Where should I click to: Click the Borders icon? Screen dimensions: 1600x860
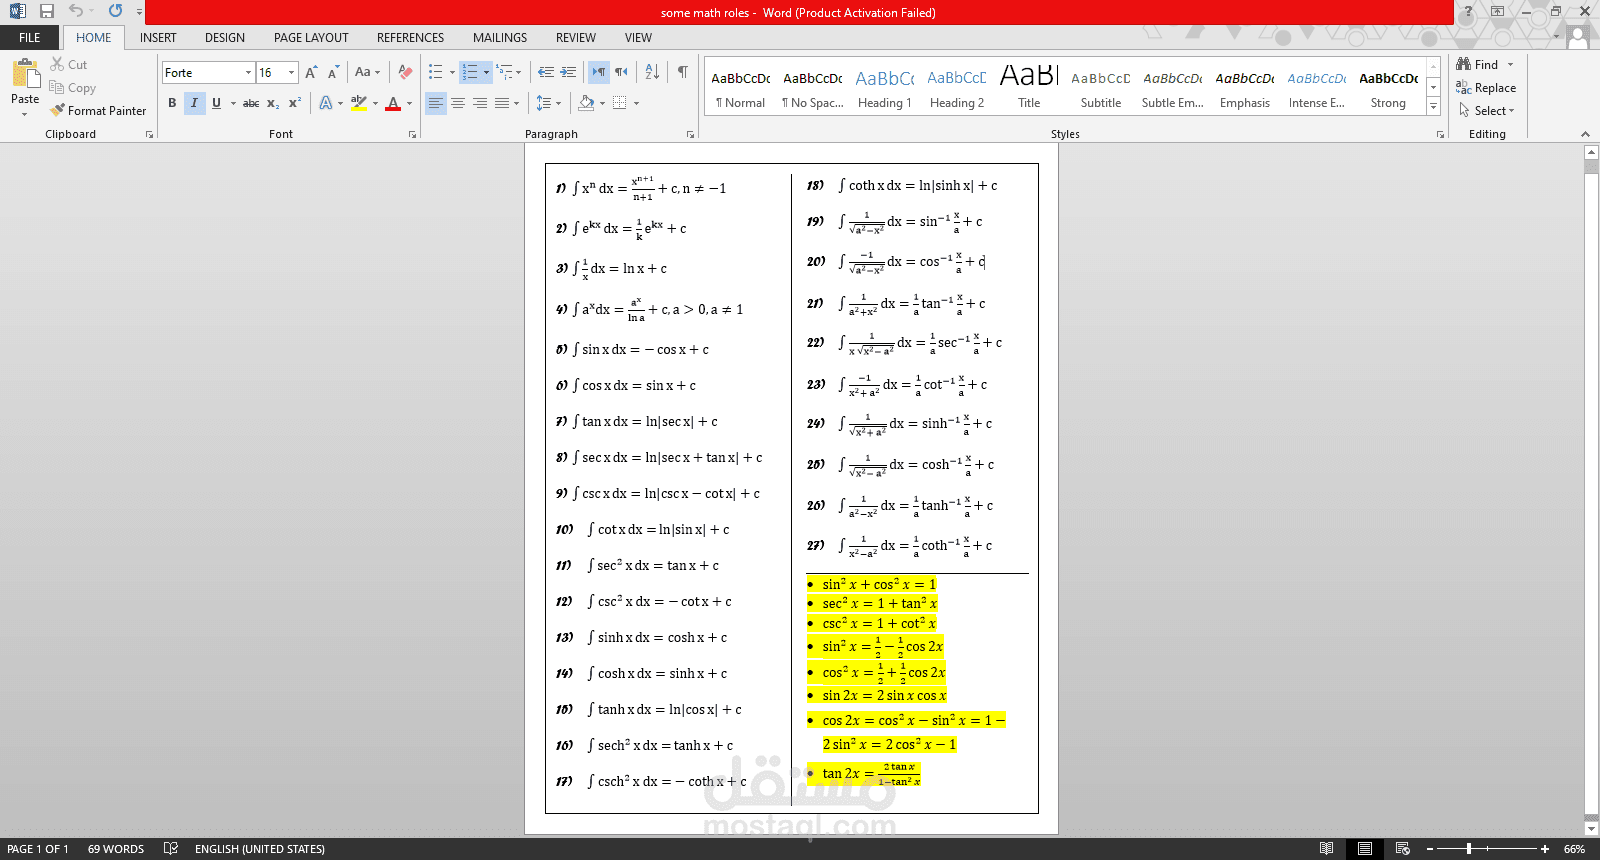pos(620,103)
